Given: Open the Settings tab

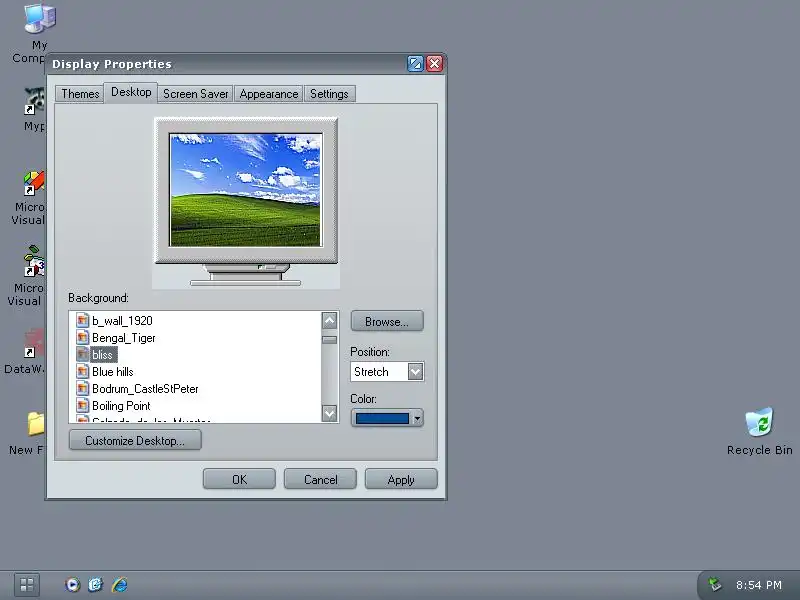Looking at the screenshot, I should (329, 94).
